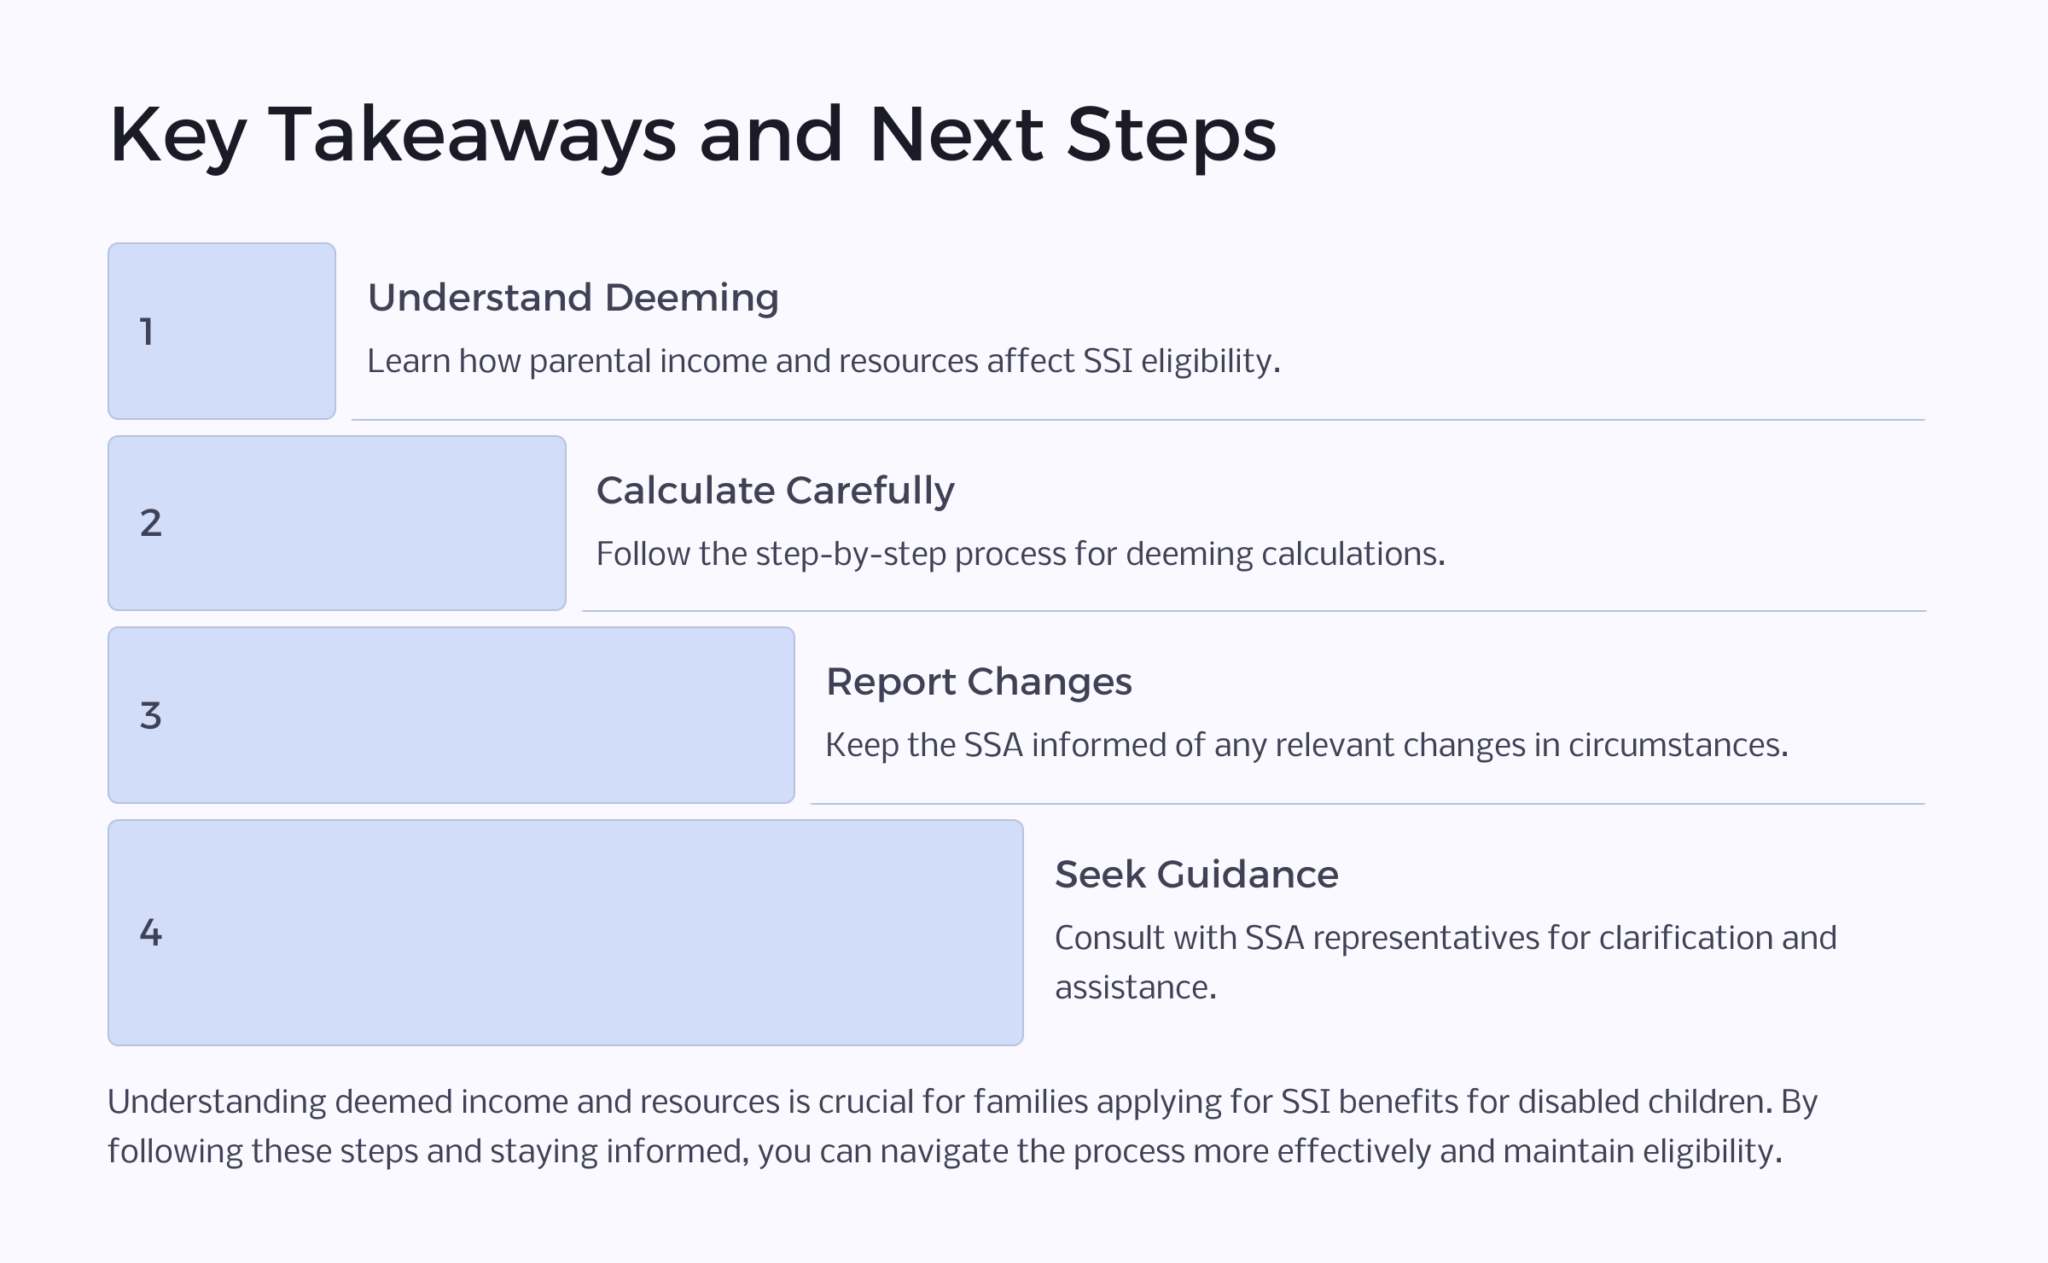Screen dimensions: 2048x1263
Task: Select the large blue box numbered 4
Action: 565,932
